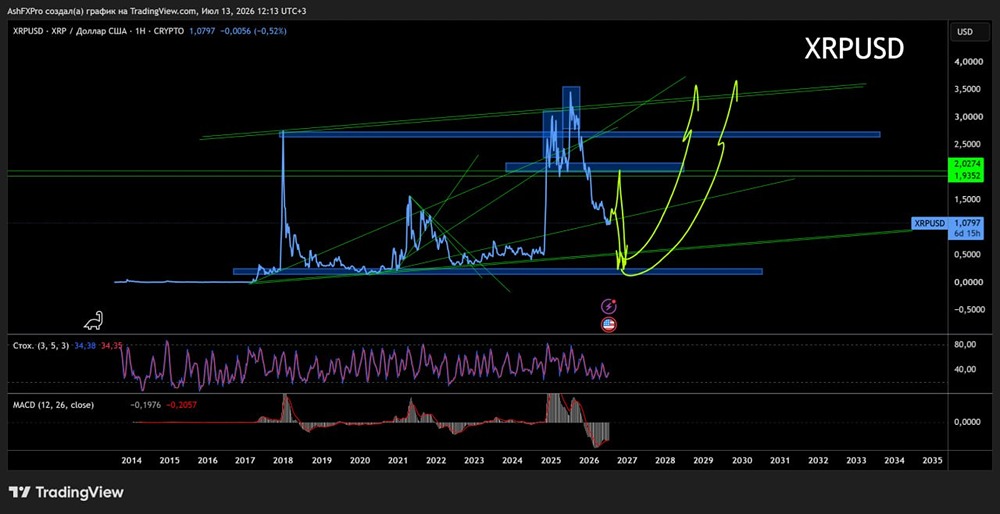Viewport: 1000px width, 514px height.
Task: Click the 2014 label on time axis
Action: coord(131,460)
